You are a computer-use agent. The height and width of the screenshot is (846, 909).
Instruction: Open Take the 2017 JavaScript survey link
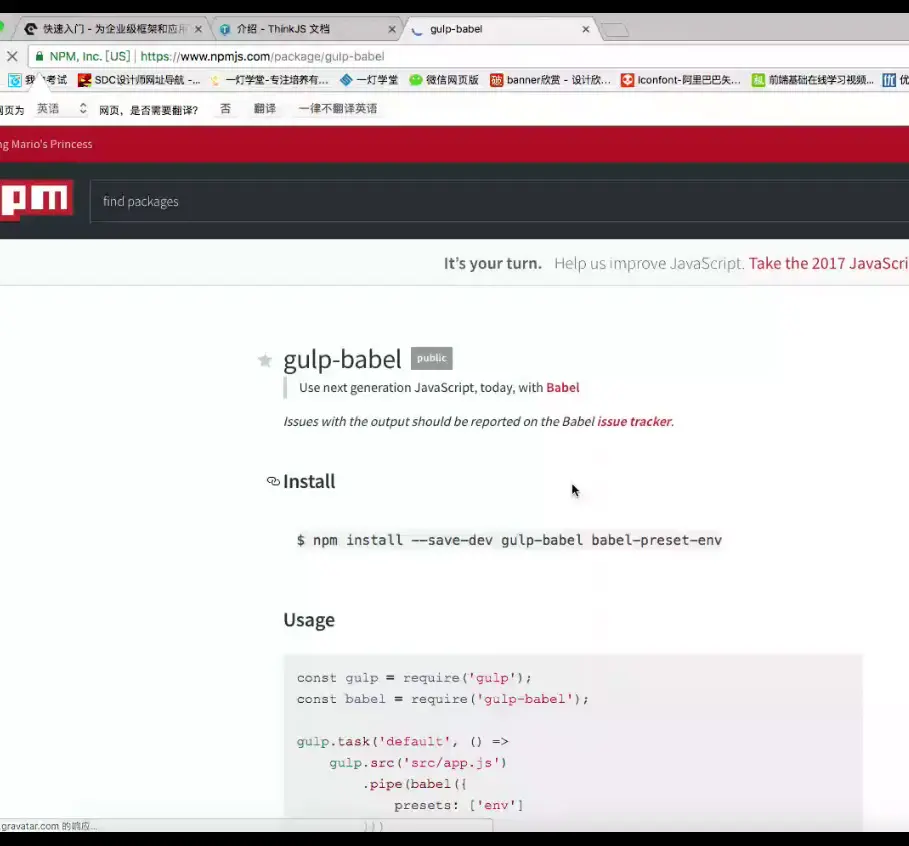pos(828,263)
